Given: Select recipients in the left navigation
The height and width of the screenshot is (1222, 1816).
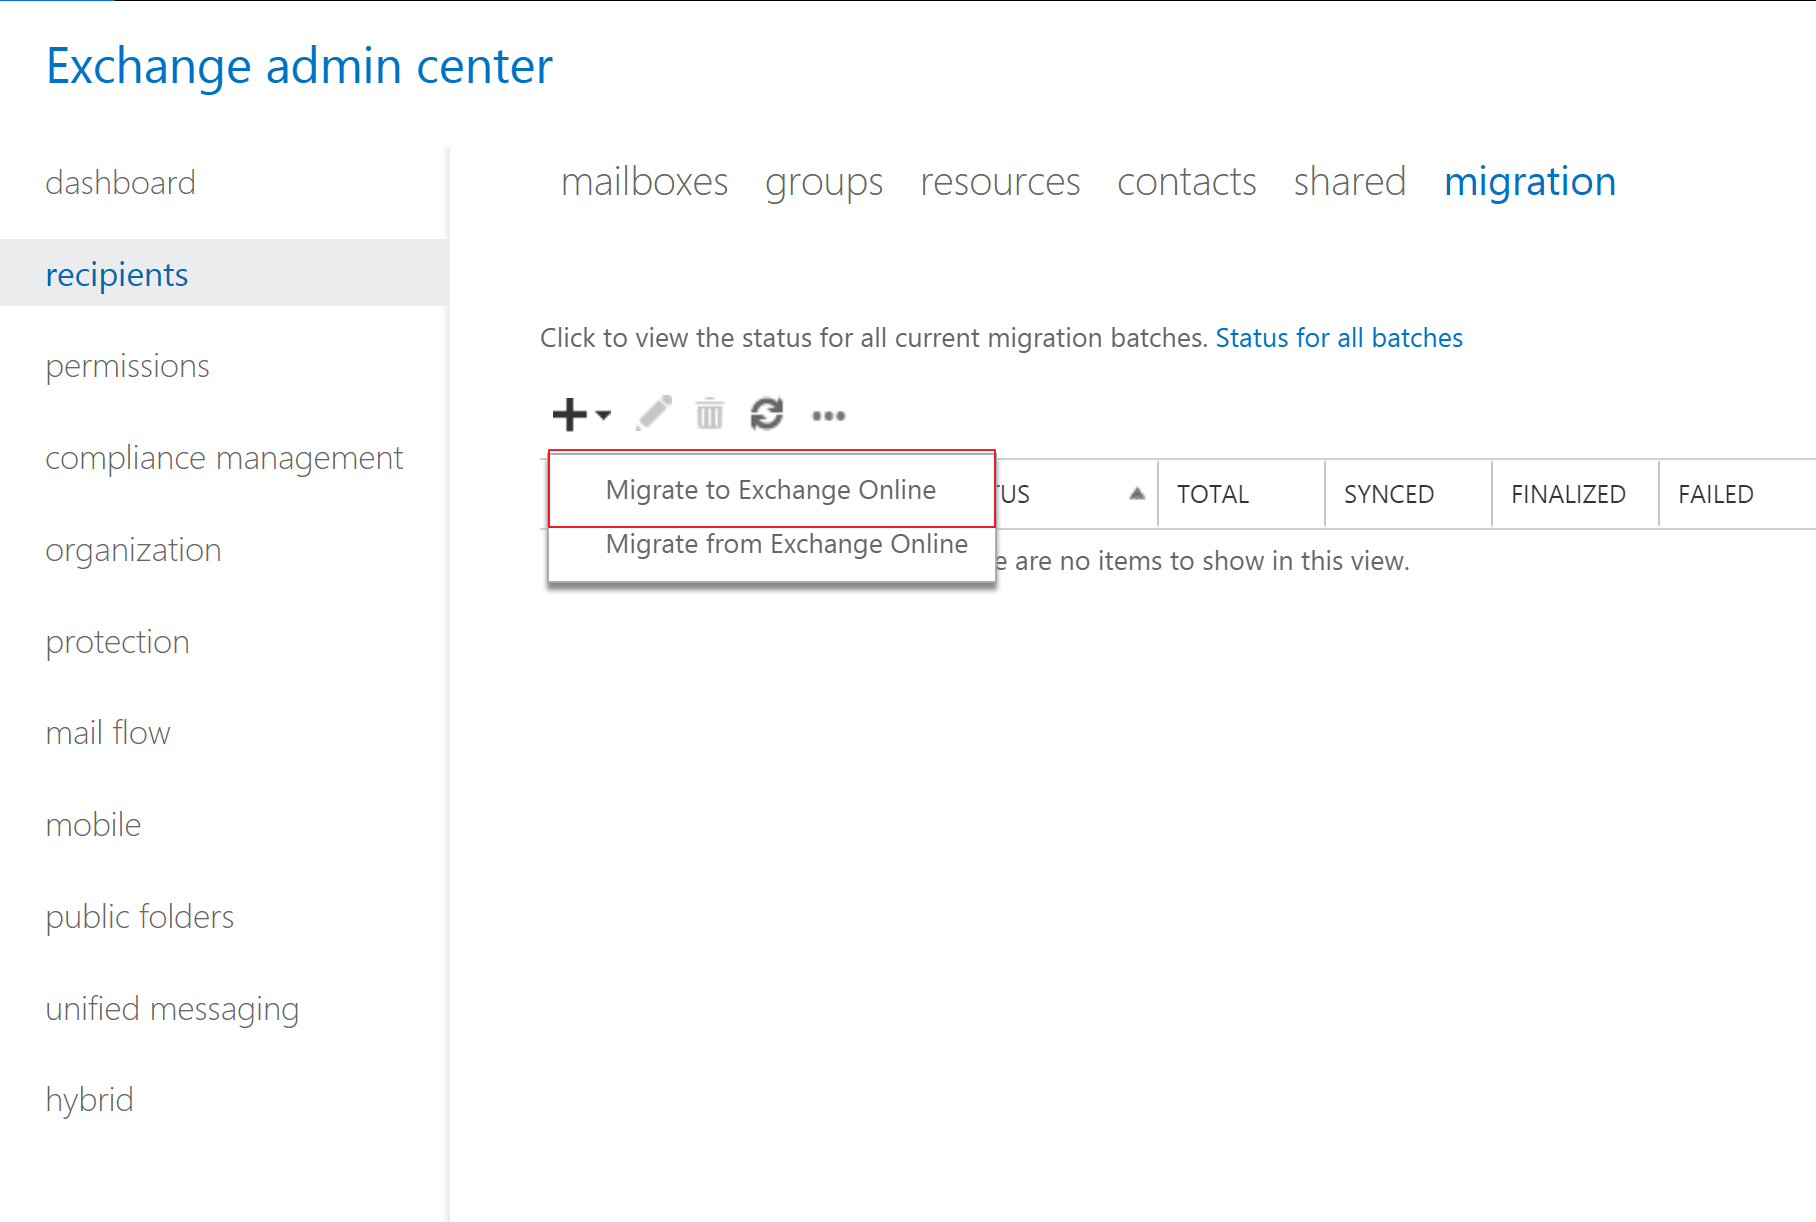Looking at the screenshot, I should tap(224, 273).
